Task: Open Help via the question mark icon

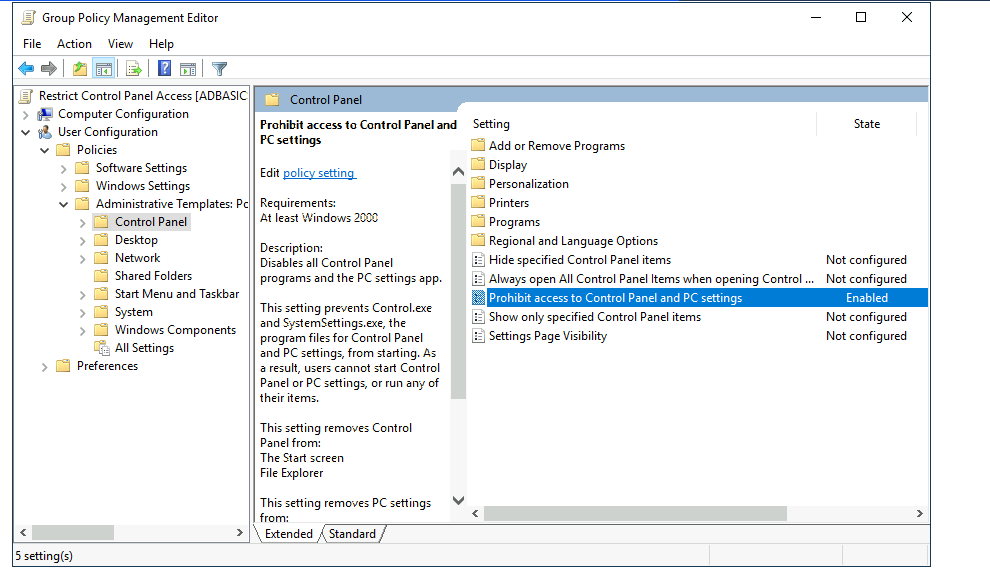Action: [164, 68]
